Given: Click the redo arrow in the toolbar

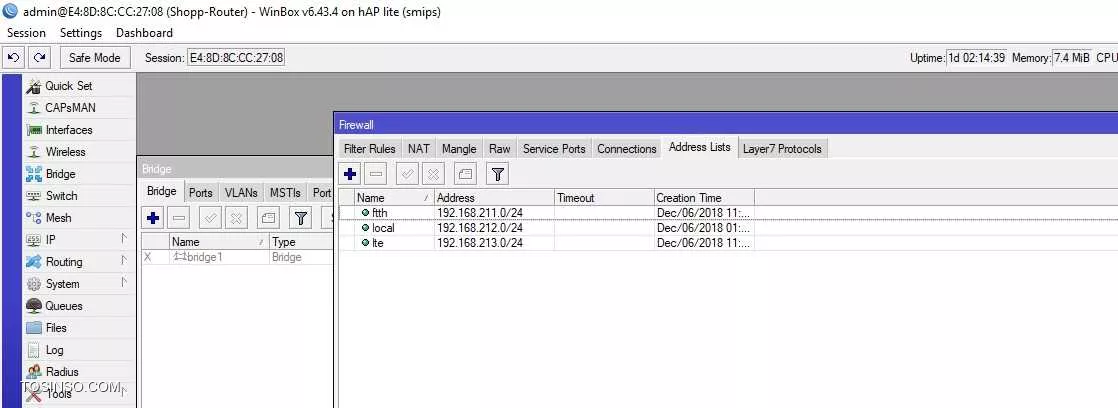Looking at the screenshot, I should (40, 57).
